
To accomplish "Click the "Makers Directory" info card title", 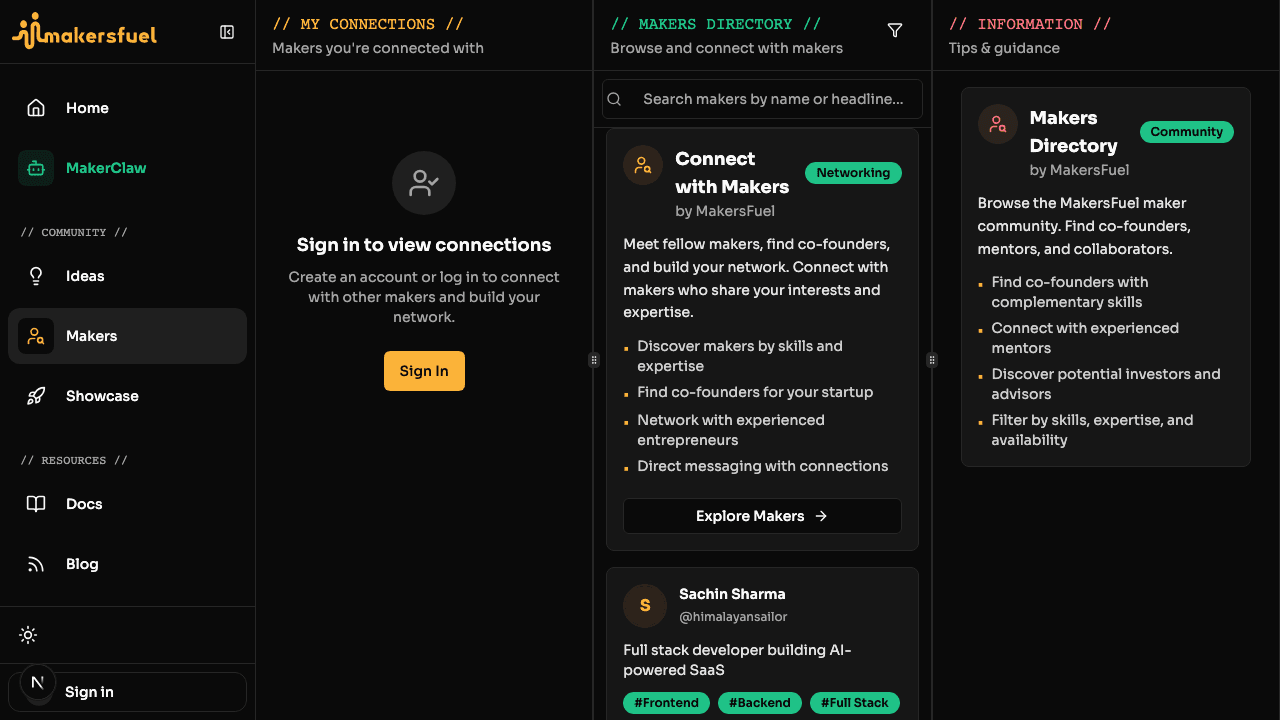I will click(x=1074, y=132).
